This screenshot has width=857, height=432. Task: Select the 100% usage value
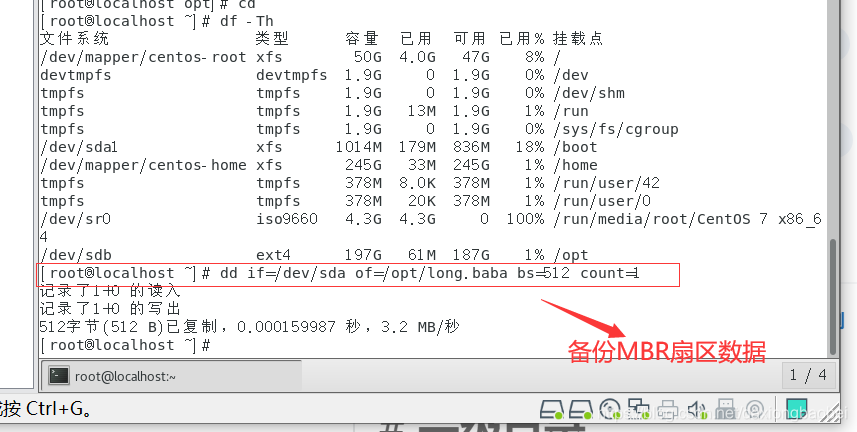[525, 219]
